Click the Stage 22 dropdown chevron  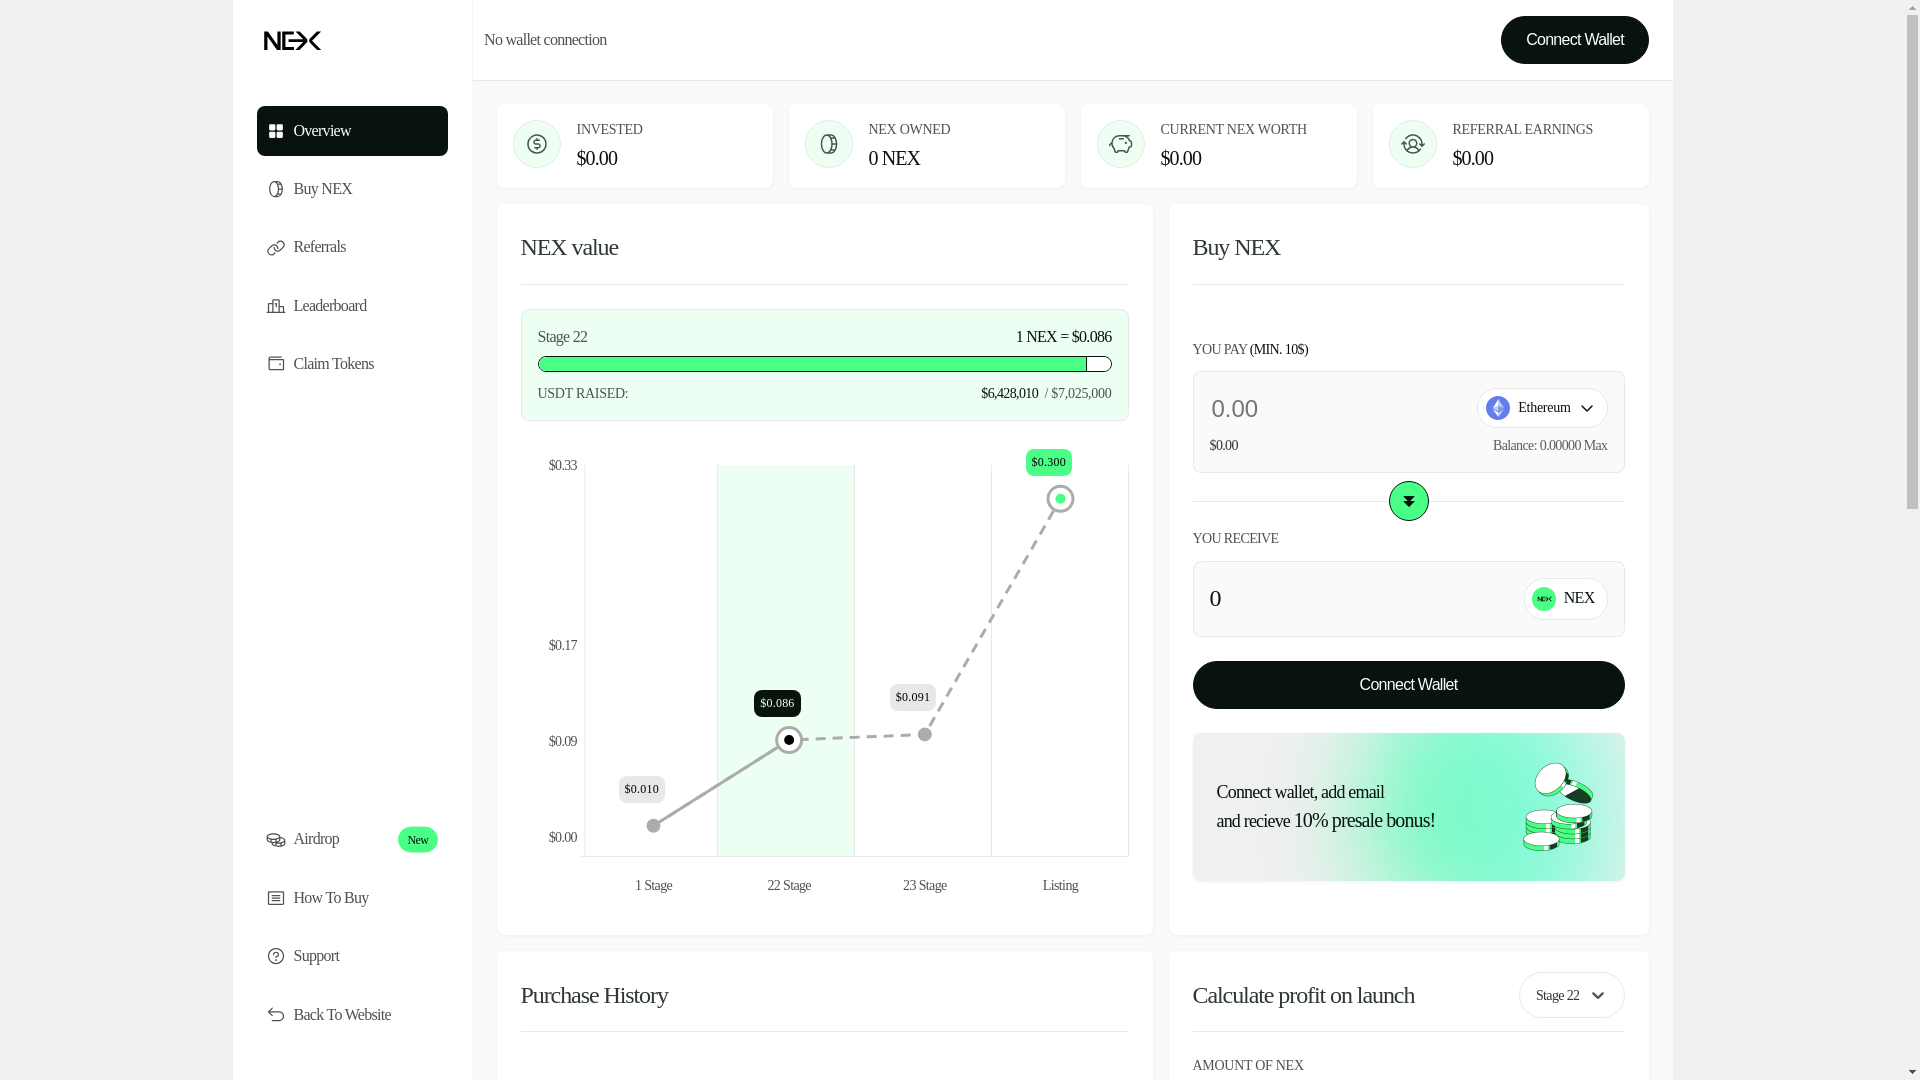1597,996
